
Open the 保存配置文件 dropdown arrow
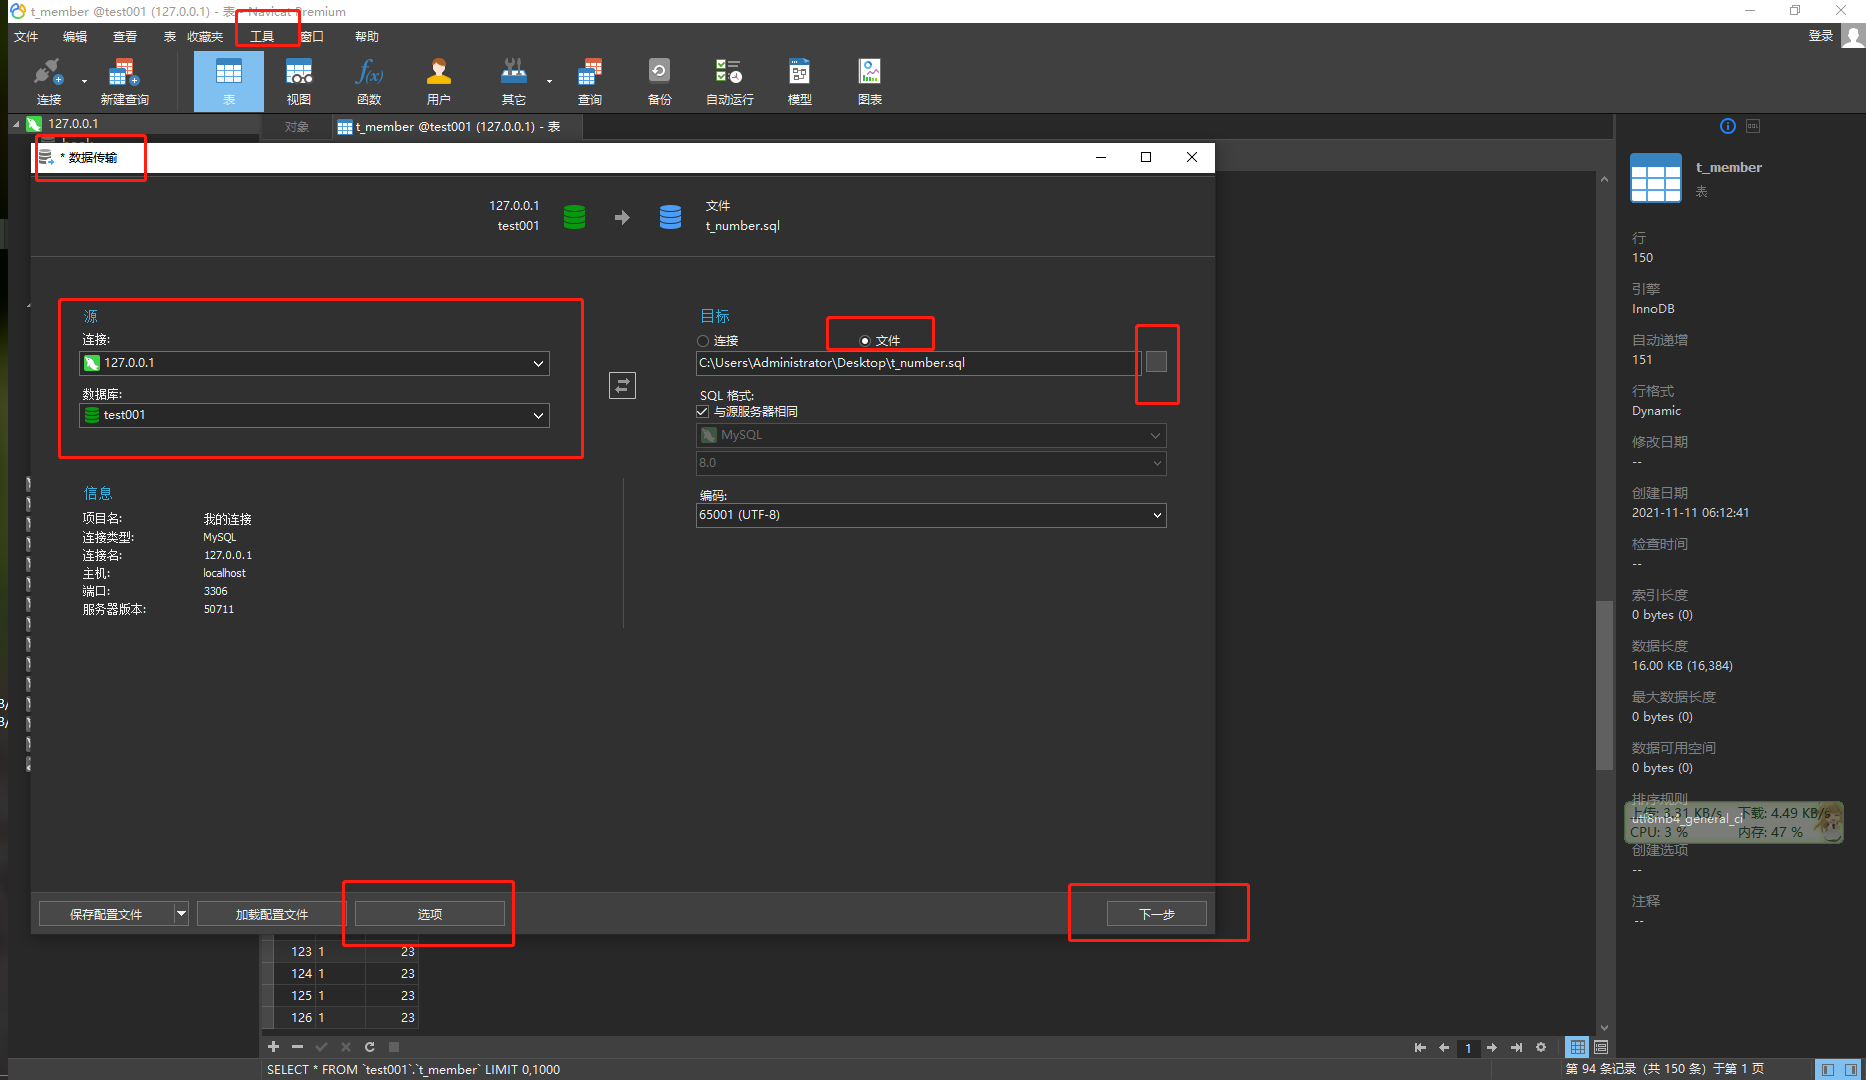tap(181, 914)
